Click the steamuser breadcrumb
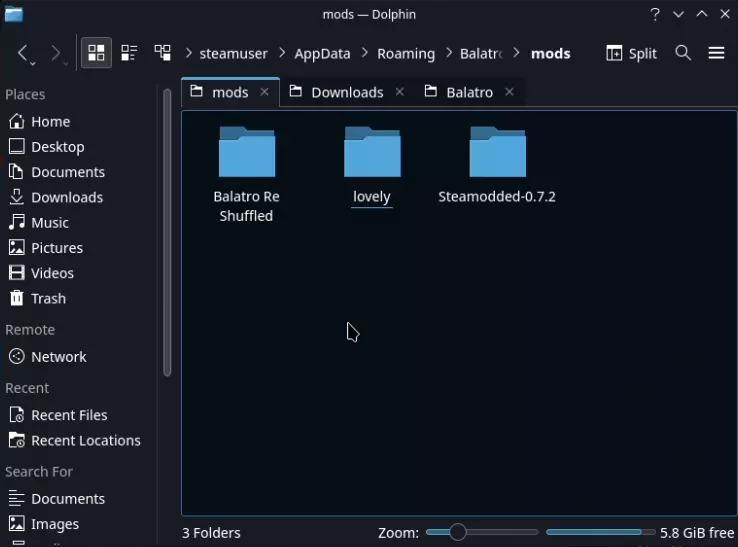Viewport: 738px width, 547px height. [x=233, y=54]
